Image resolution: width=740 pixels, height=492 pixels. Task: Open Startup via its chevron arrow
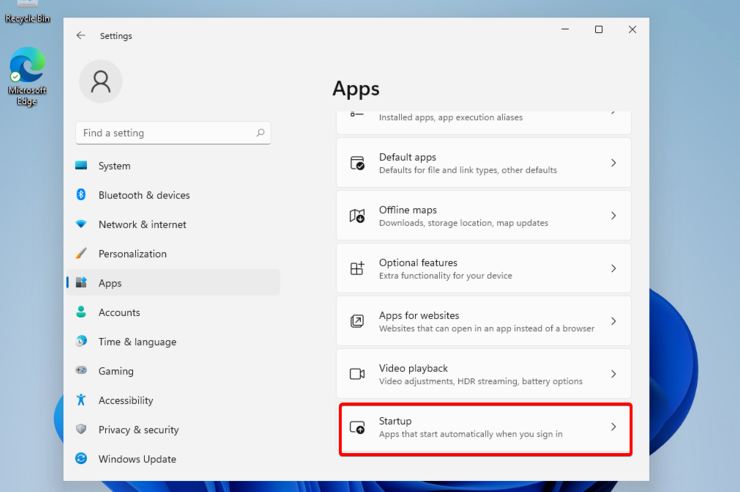click(x=613, y=427)
